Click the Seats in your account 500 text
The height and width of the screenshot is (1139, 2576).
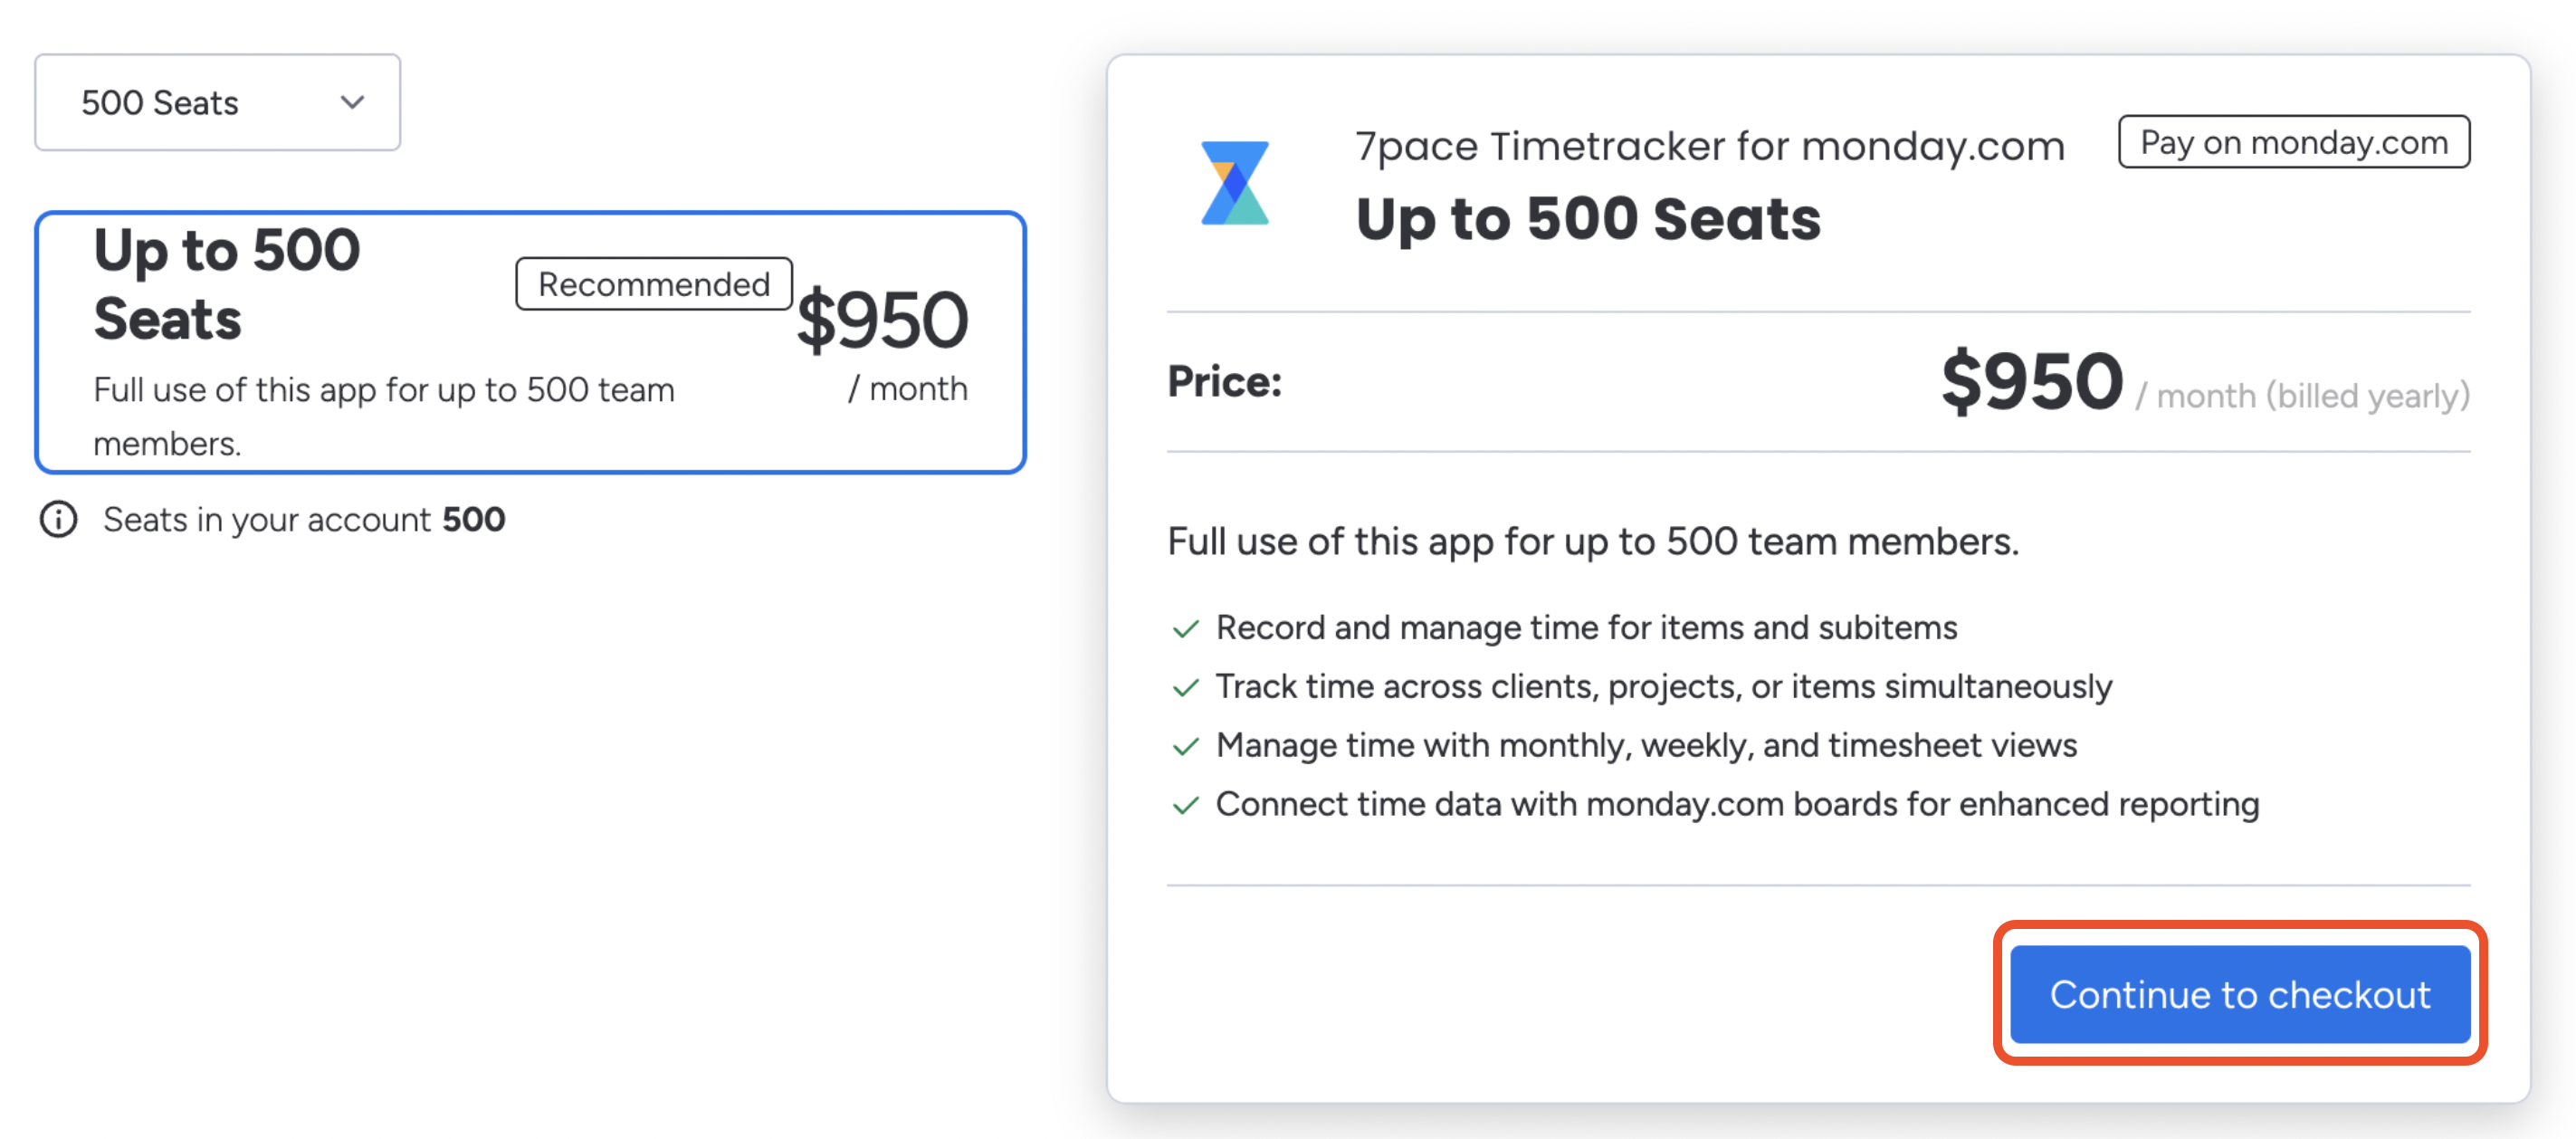tap(304, 520)
